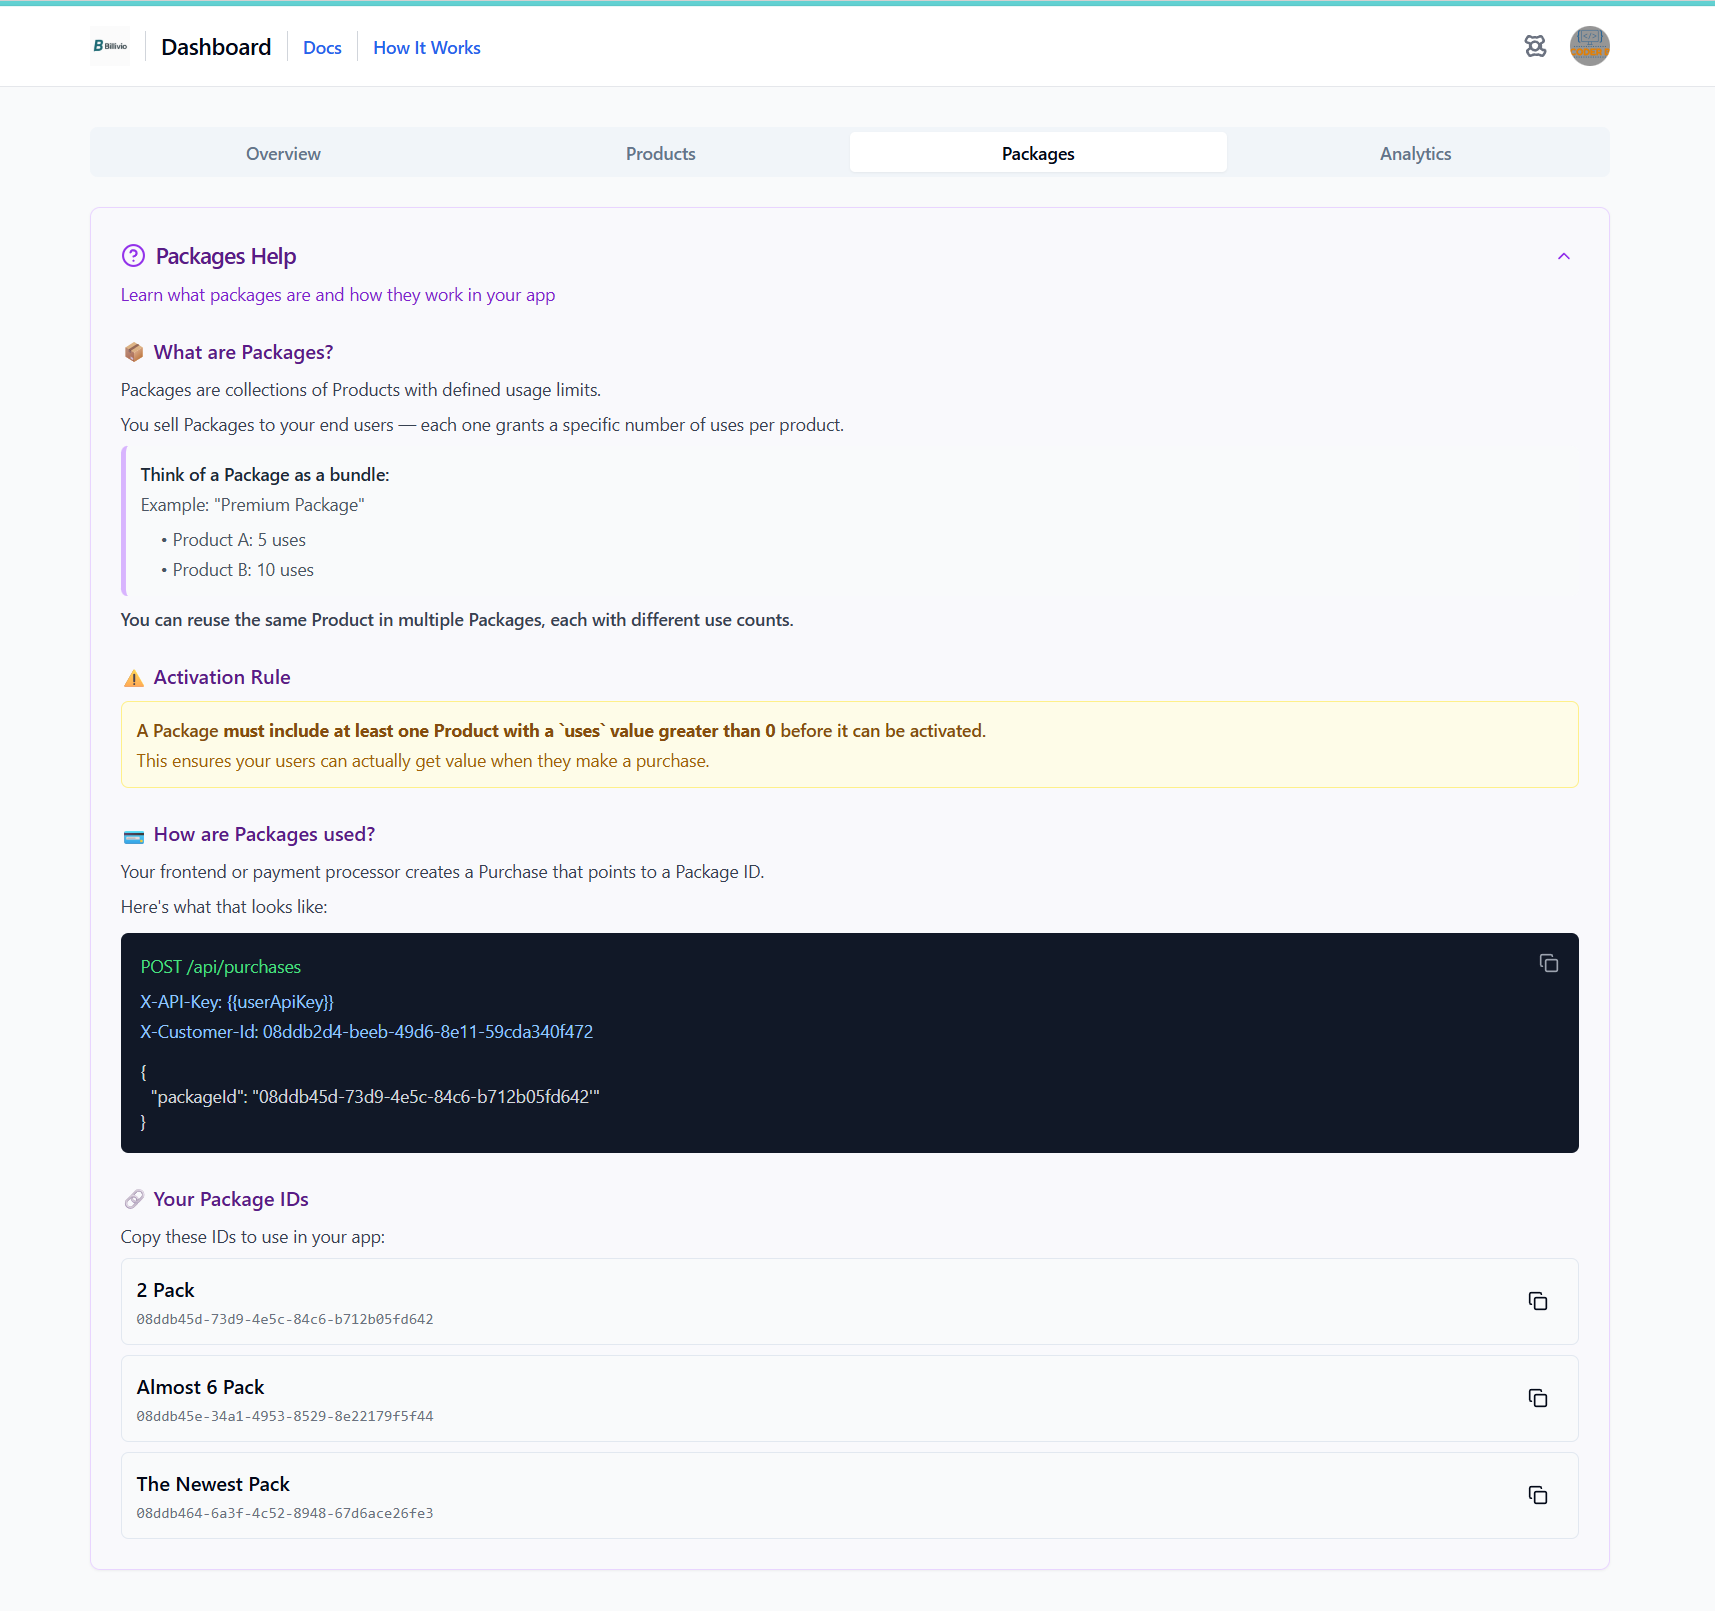The width and height of the screenshot is (1715, 1611).
Task: Switch to the Overview tab
Action: pyautogui.click(x=283, y=153)
